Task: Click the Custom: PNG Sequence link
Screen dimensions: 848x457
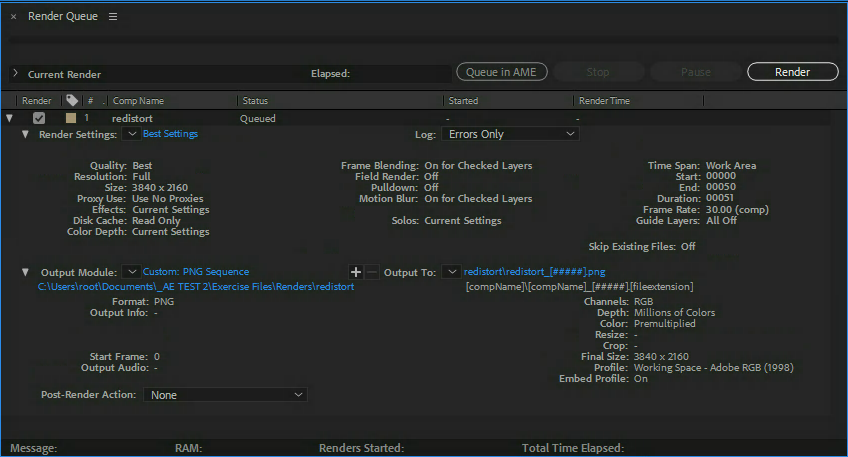Action: point(196,272)
